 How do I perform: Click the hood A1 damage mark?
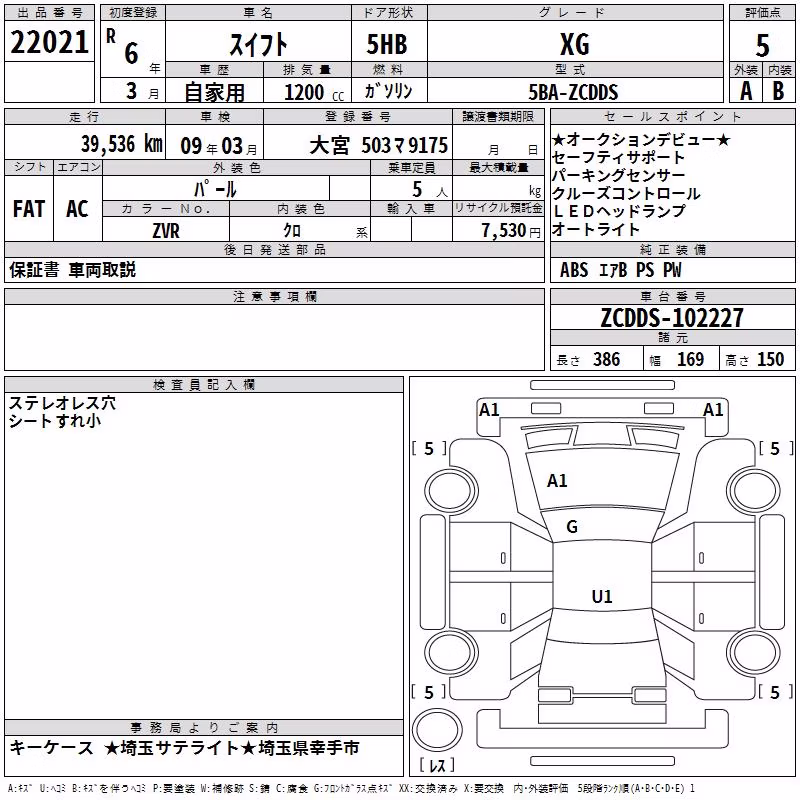coord(557,481)
